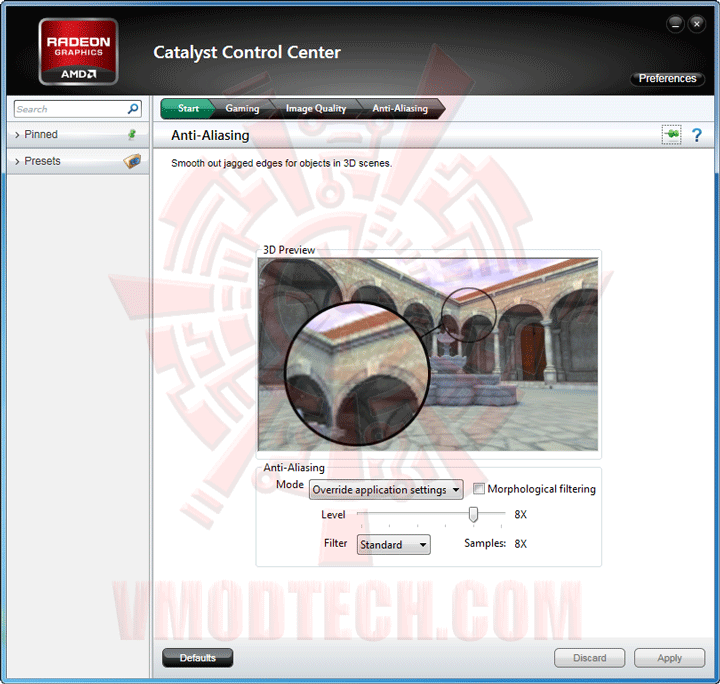This screenshot has height=684, width=720.
Task: Open help with the question mark icon
Action: click(696, 135)
